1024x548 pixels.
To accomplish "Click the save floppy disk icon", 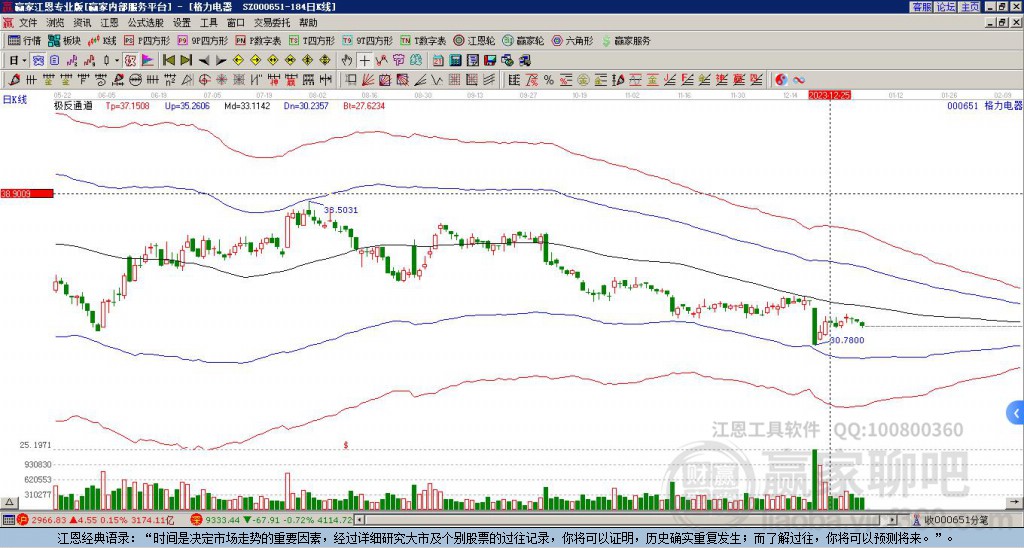I will (490, 60).
